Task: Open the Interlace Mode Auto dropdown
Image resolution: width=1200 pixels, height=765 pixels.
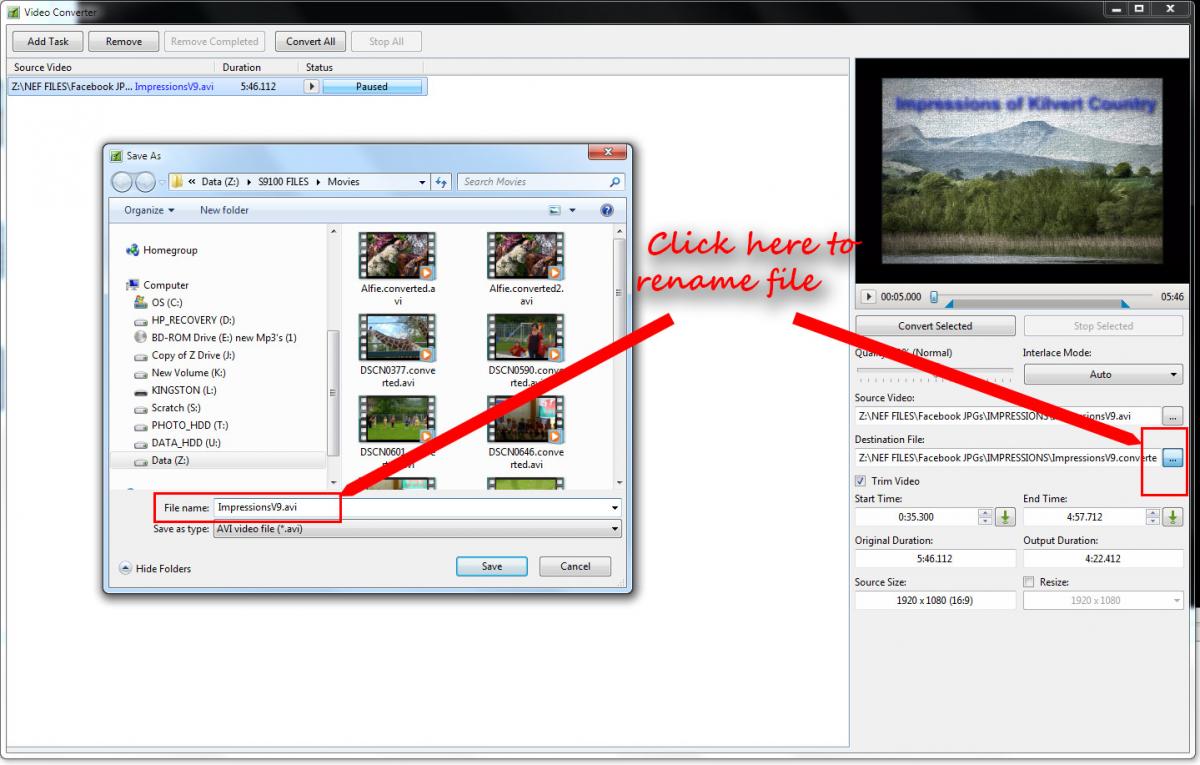Action: point(1102,374)
